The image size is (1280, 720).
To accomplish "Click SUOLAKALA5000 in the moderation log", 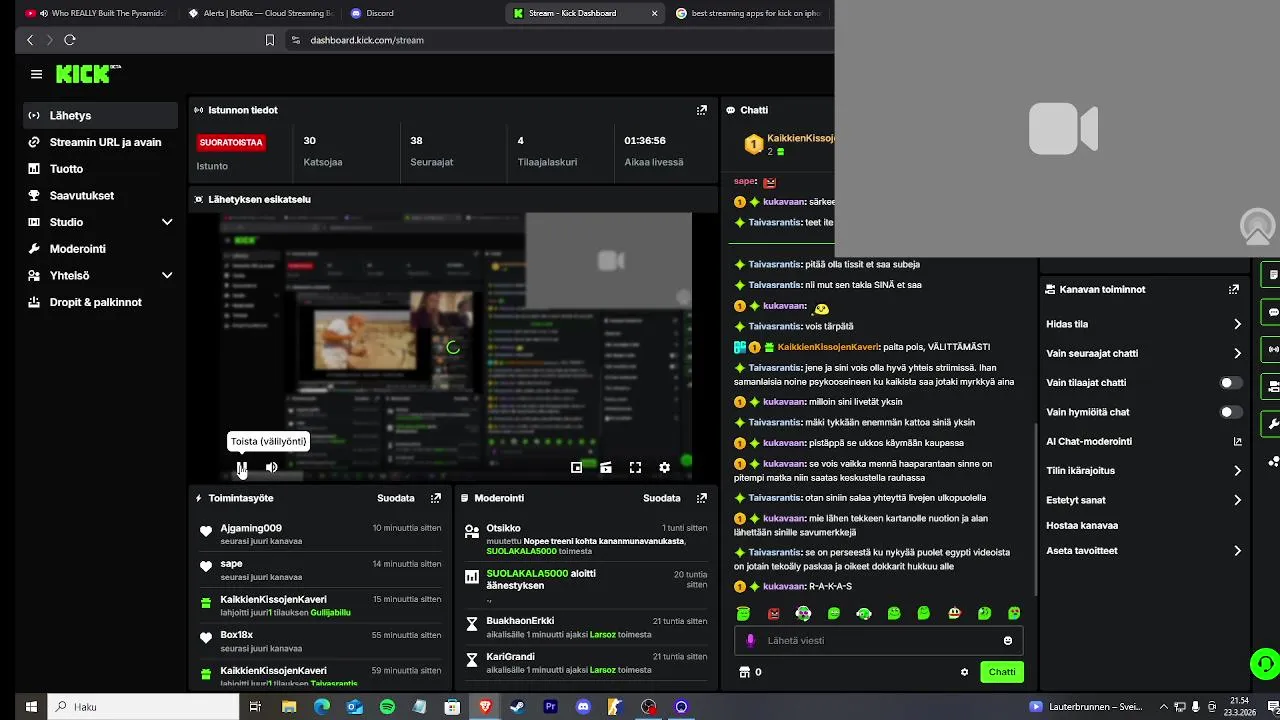I will pyautogui.click(x=527, y=573).
